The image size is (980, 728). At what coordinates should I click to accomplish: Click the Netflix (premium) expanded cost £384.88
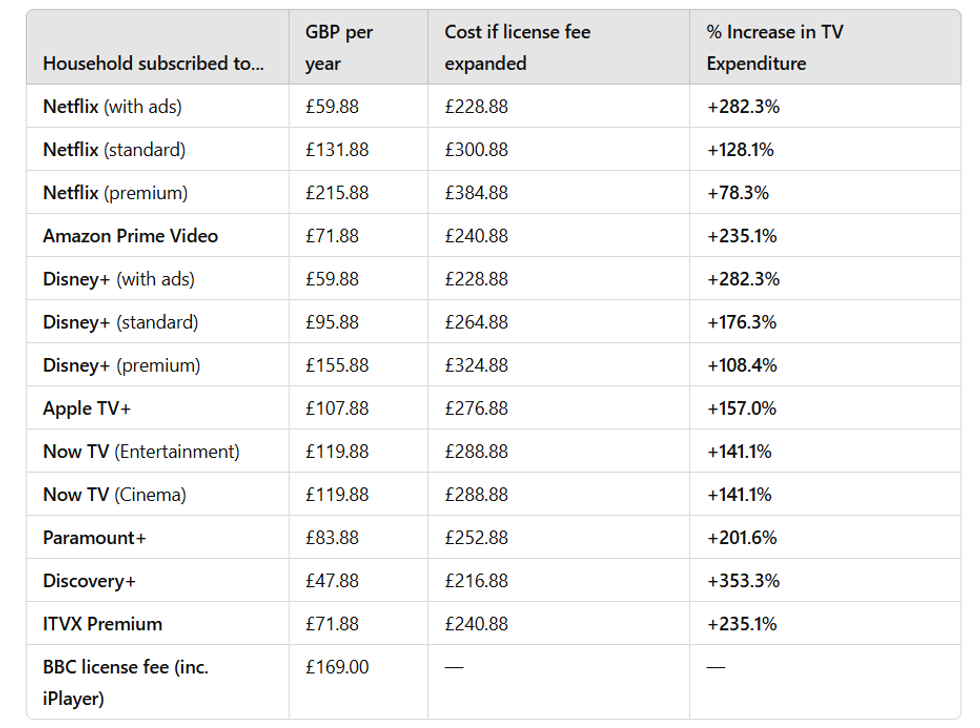pos(476,192)
